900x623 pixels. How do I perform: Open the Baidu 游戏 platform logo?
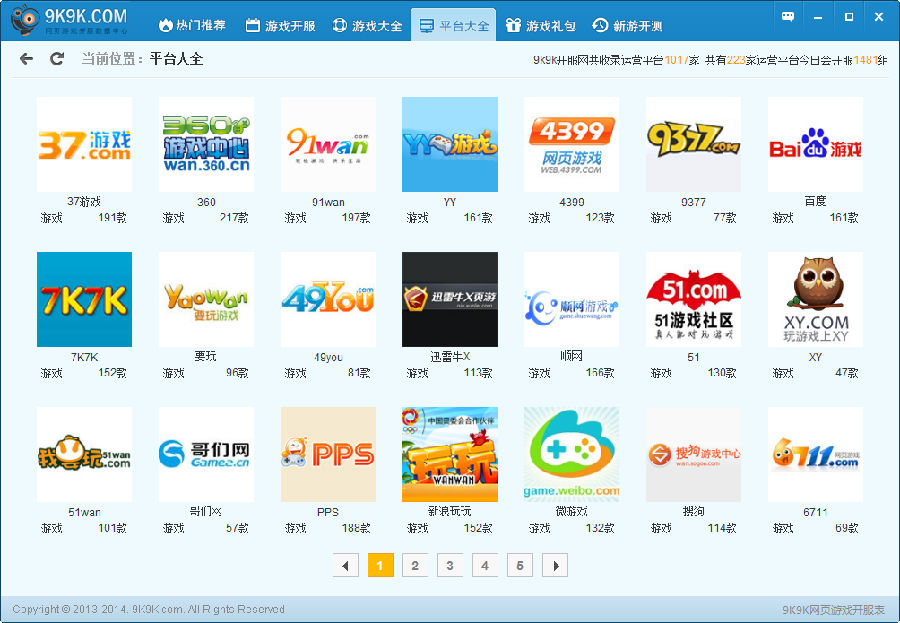[815, 144]
